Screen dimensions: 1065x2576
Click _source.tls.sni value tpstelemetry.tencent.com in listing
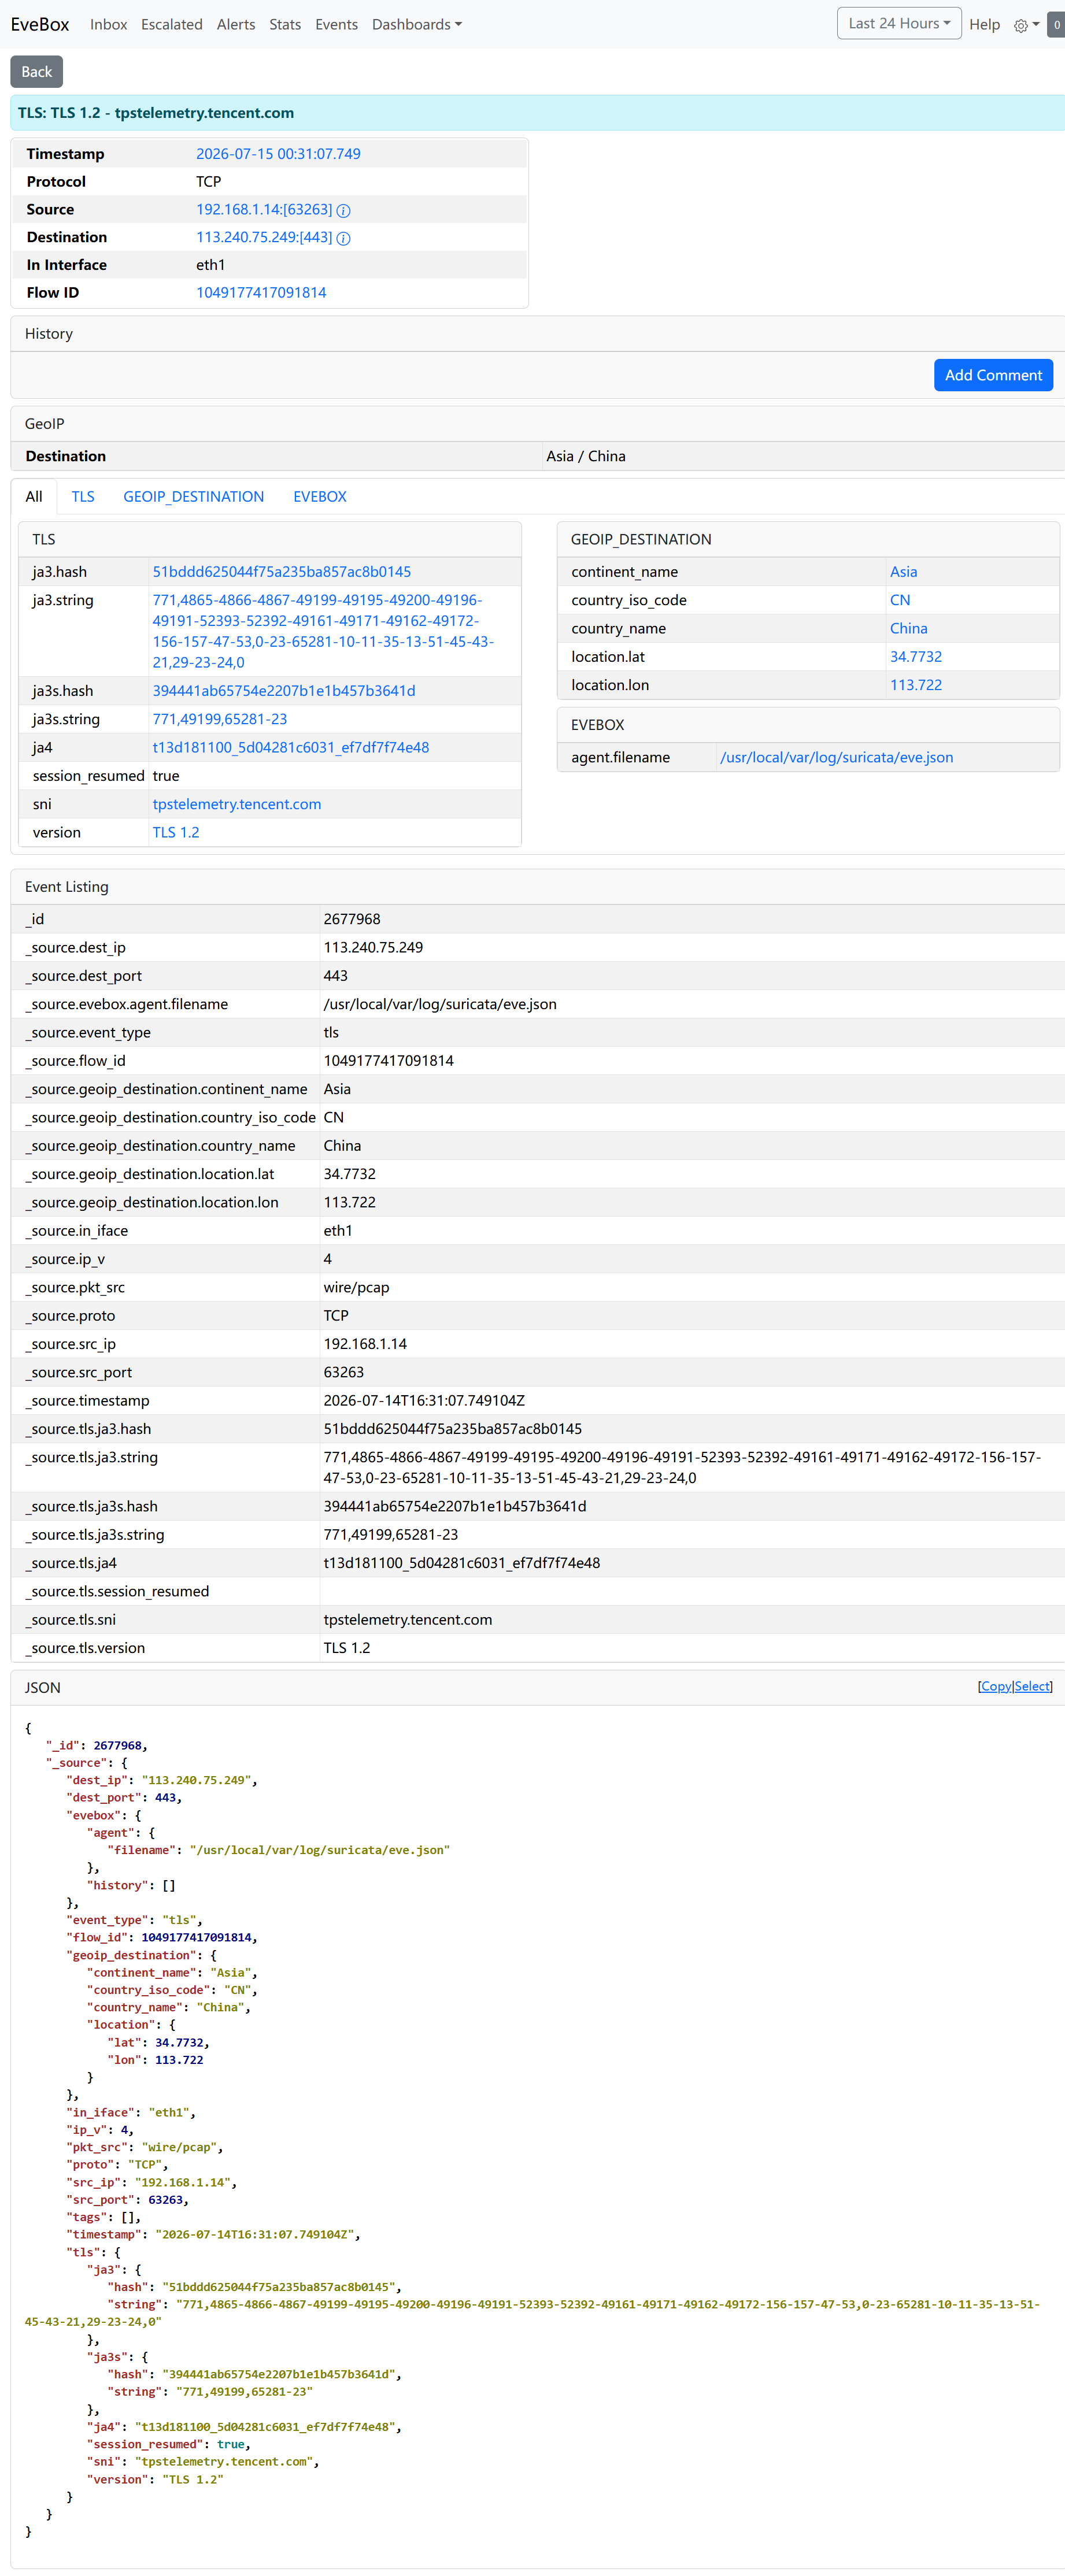(x=407, y=1620)
